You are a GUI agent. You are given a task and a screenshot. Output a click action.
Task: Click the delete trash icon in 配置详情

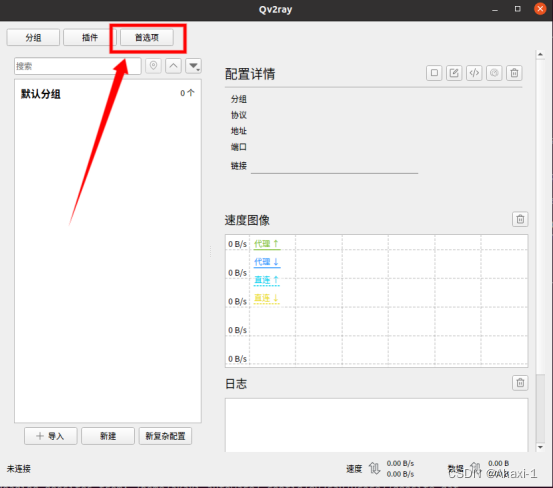point(514,73)
